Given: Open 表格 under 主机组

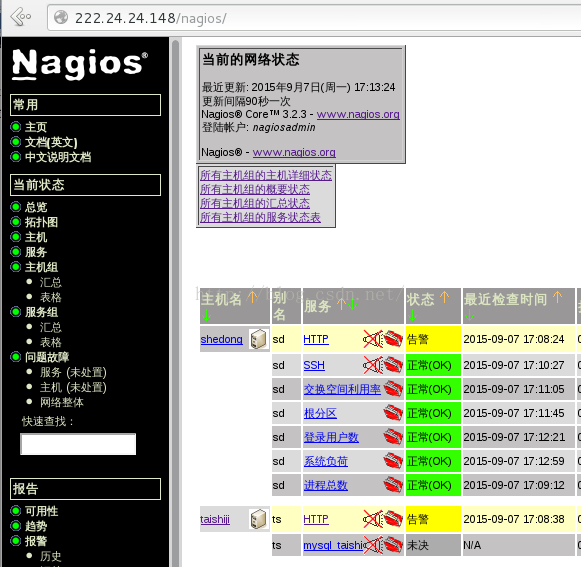Looking at the screenshot, I should pos(51,297).
